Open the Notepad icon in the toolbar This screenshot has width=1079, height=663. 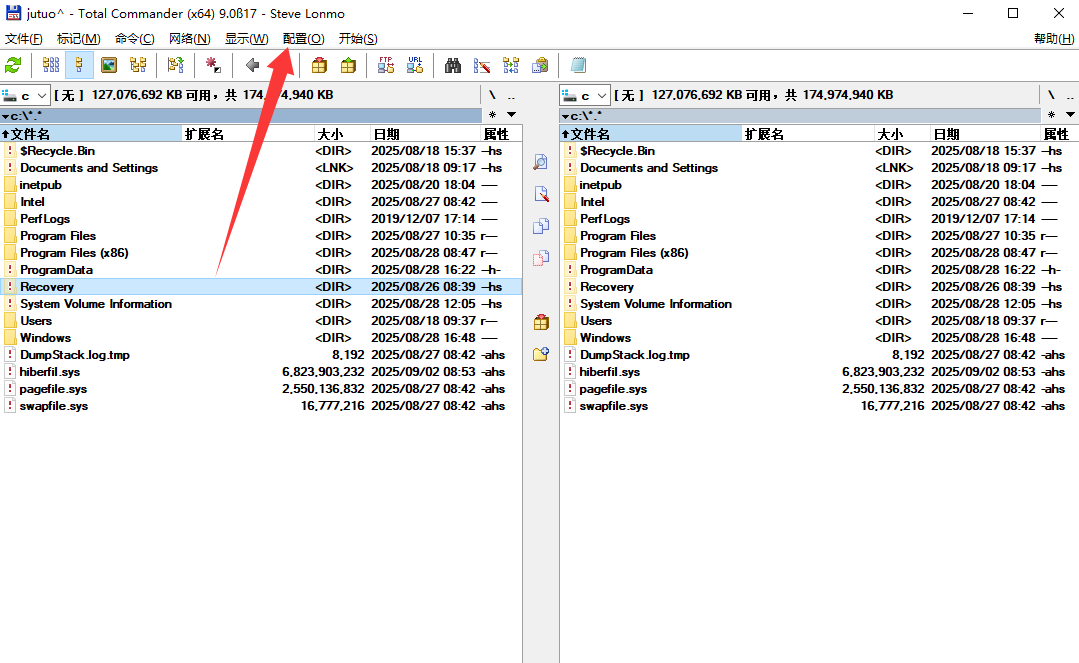tap(578, 65)
